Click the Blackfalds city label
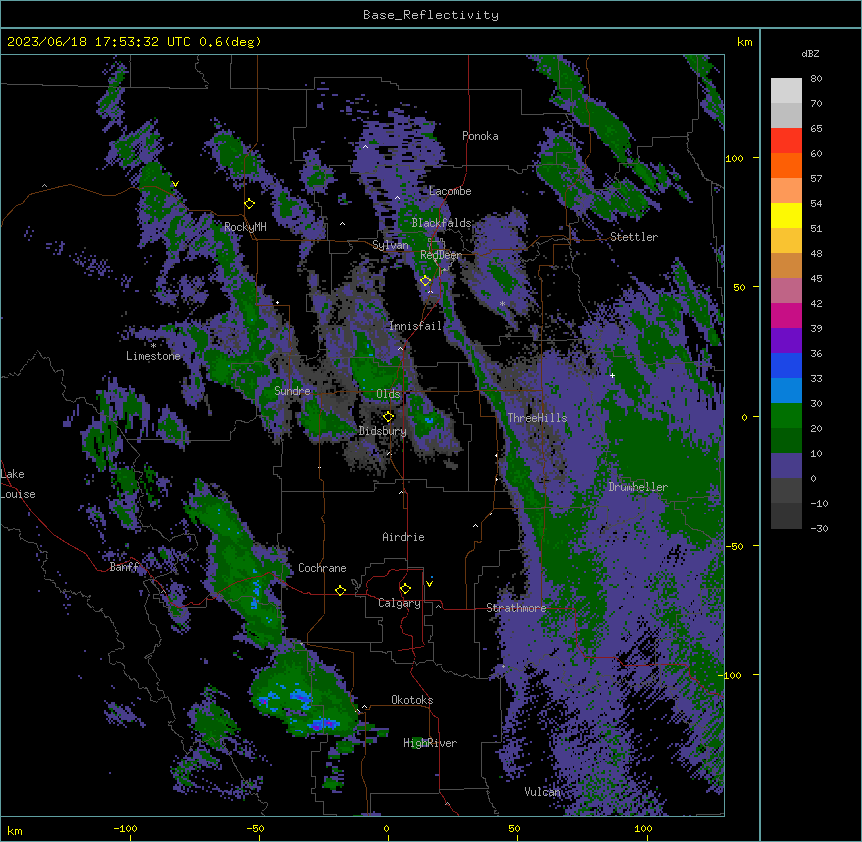The image size is (862, 842). [441, 223]
